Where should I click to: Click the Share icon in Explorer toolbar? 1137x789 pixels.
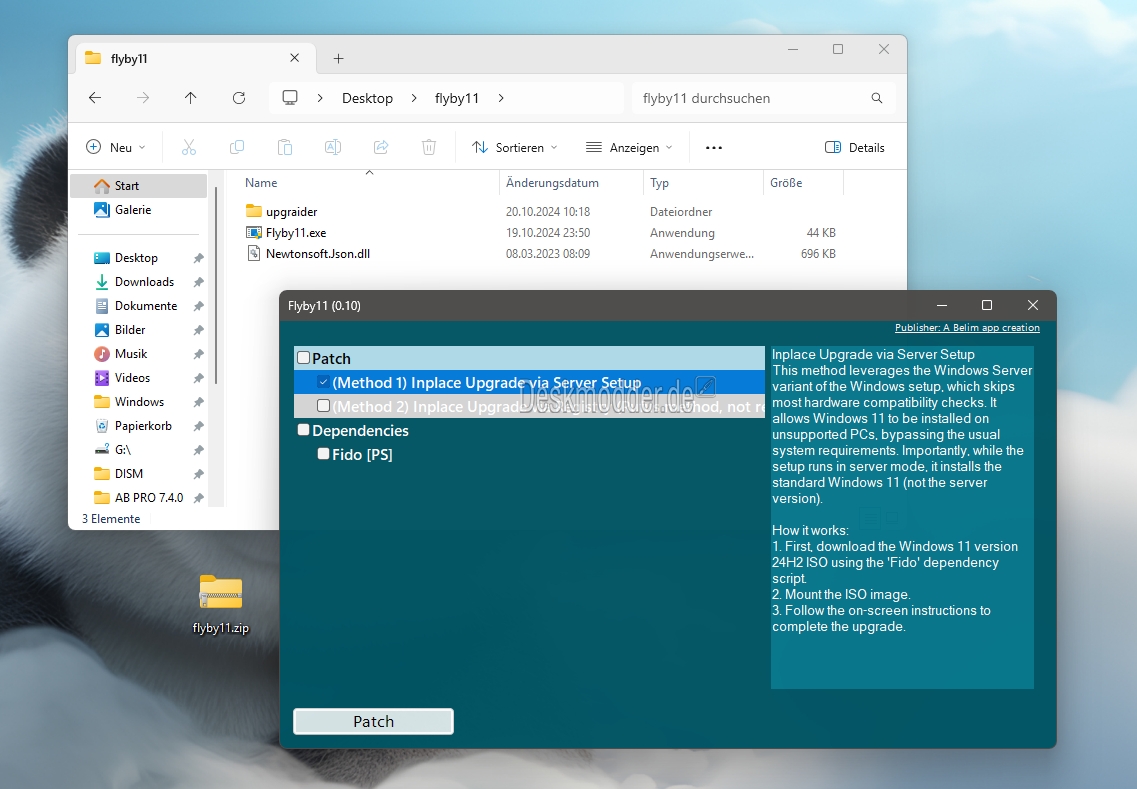[x=381, y=147]
